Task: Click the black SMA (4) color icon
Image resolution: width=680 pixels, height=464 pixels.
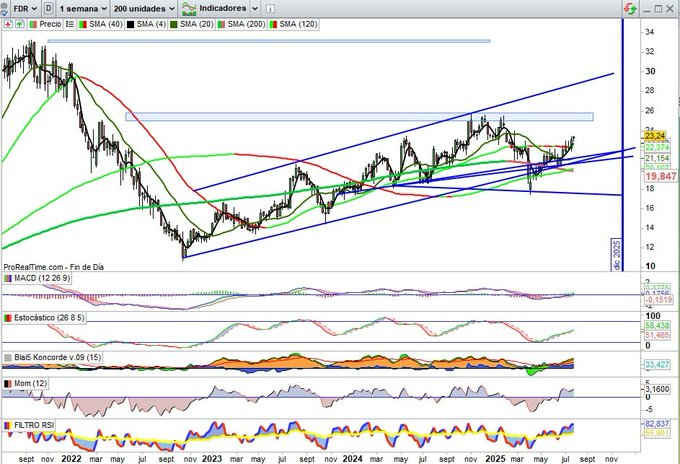Action: click(x=130, y=24)
